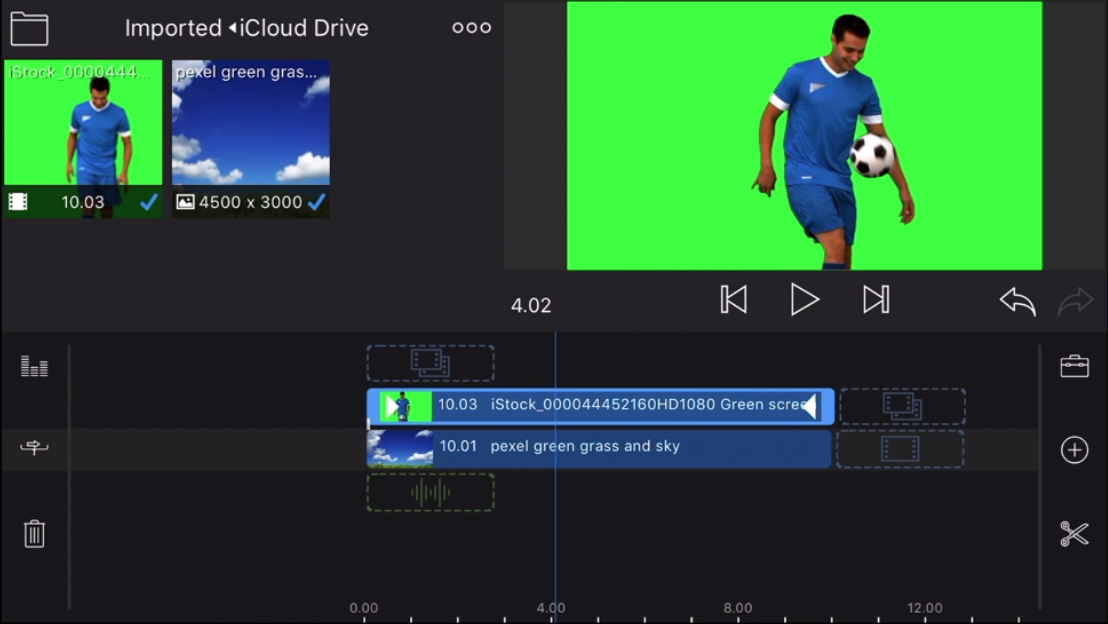Open the toolbox for clip effects
Viewport: 1108px width, 624px height.
click(1074, 365)
